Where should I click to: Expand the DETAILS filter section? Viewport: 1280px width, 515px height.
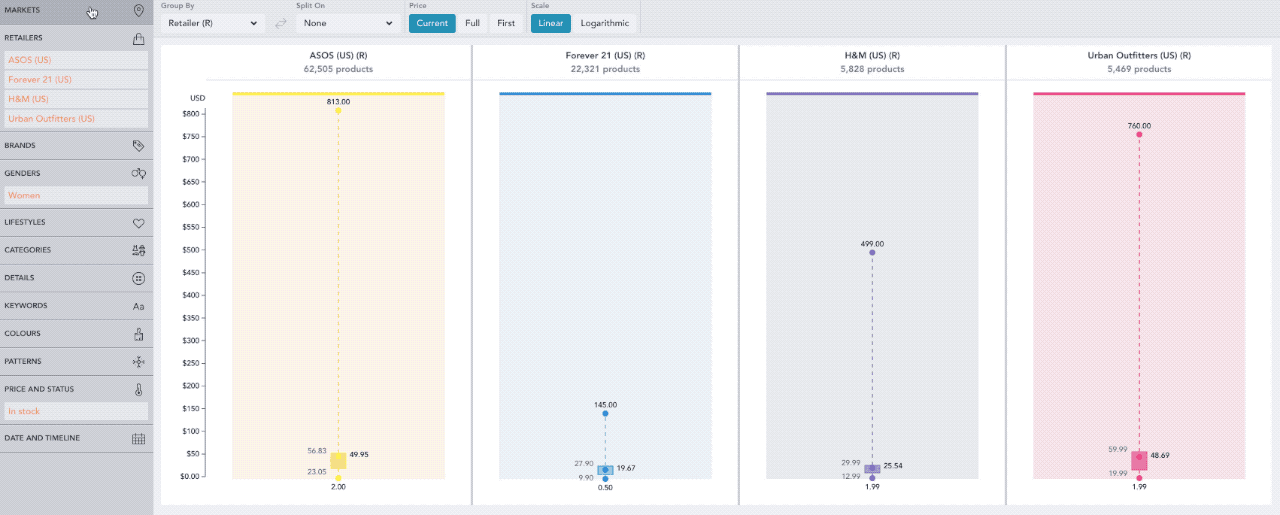[76, 278]
